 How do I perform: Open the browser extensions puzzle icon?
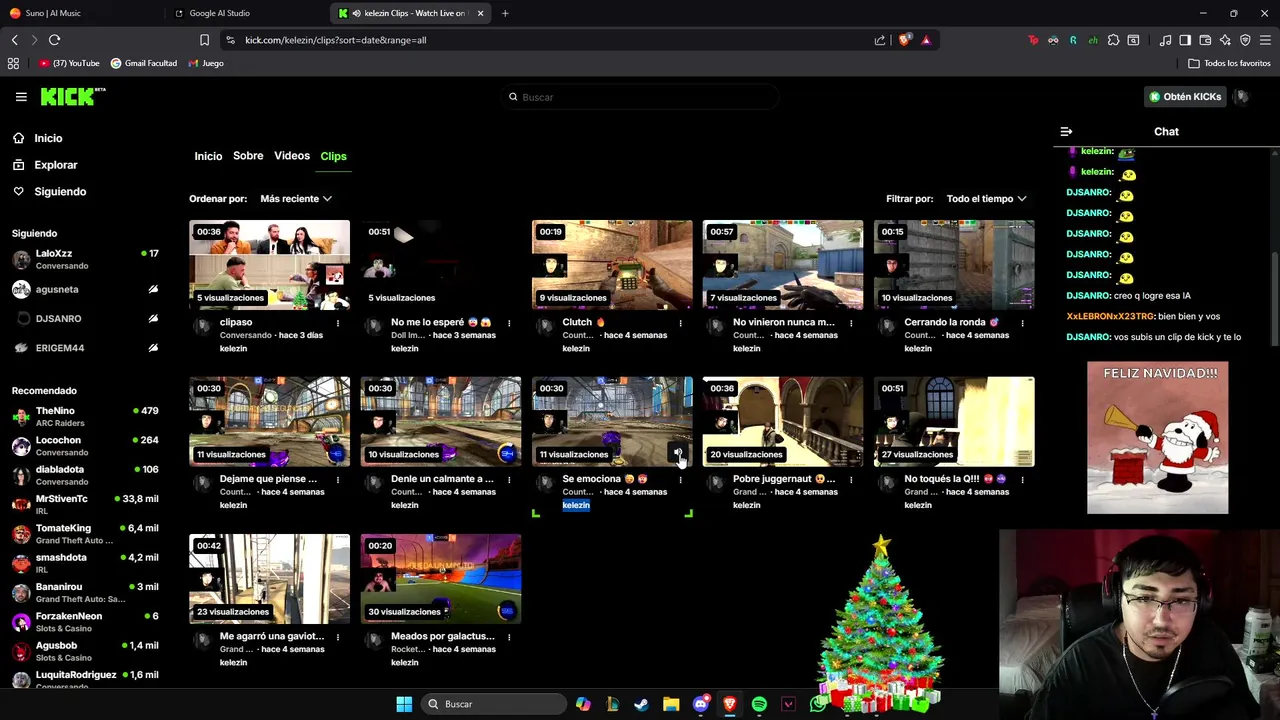click(1113, 40)
